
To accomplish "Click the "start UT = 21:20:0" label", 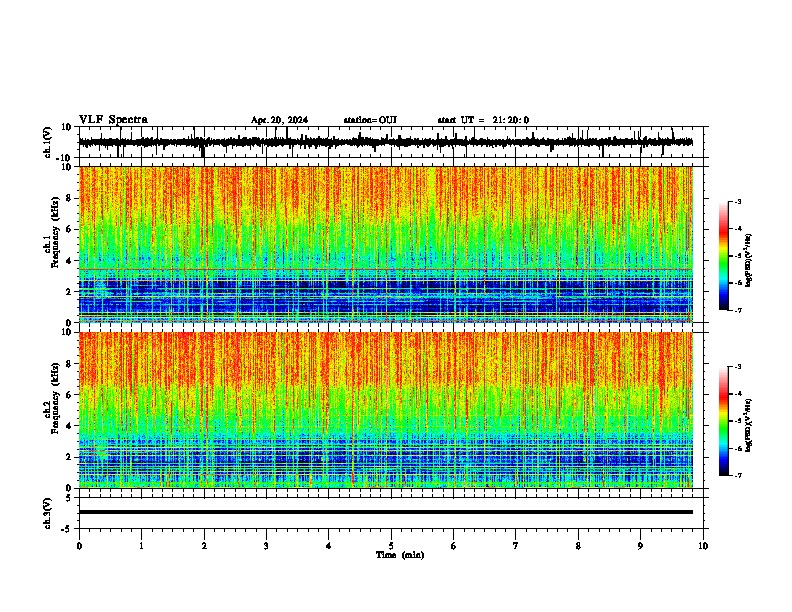I will tap(483, 120).
